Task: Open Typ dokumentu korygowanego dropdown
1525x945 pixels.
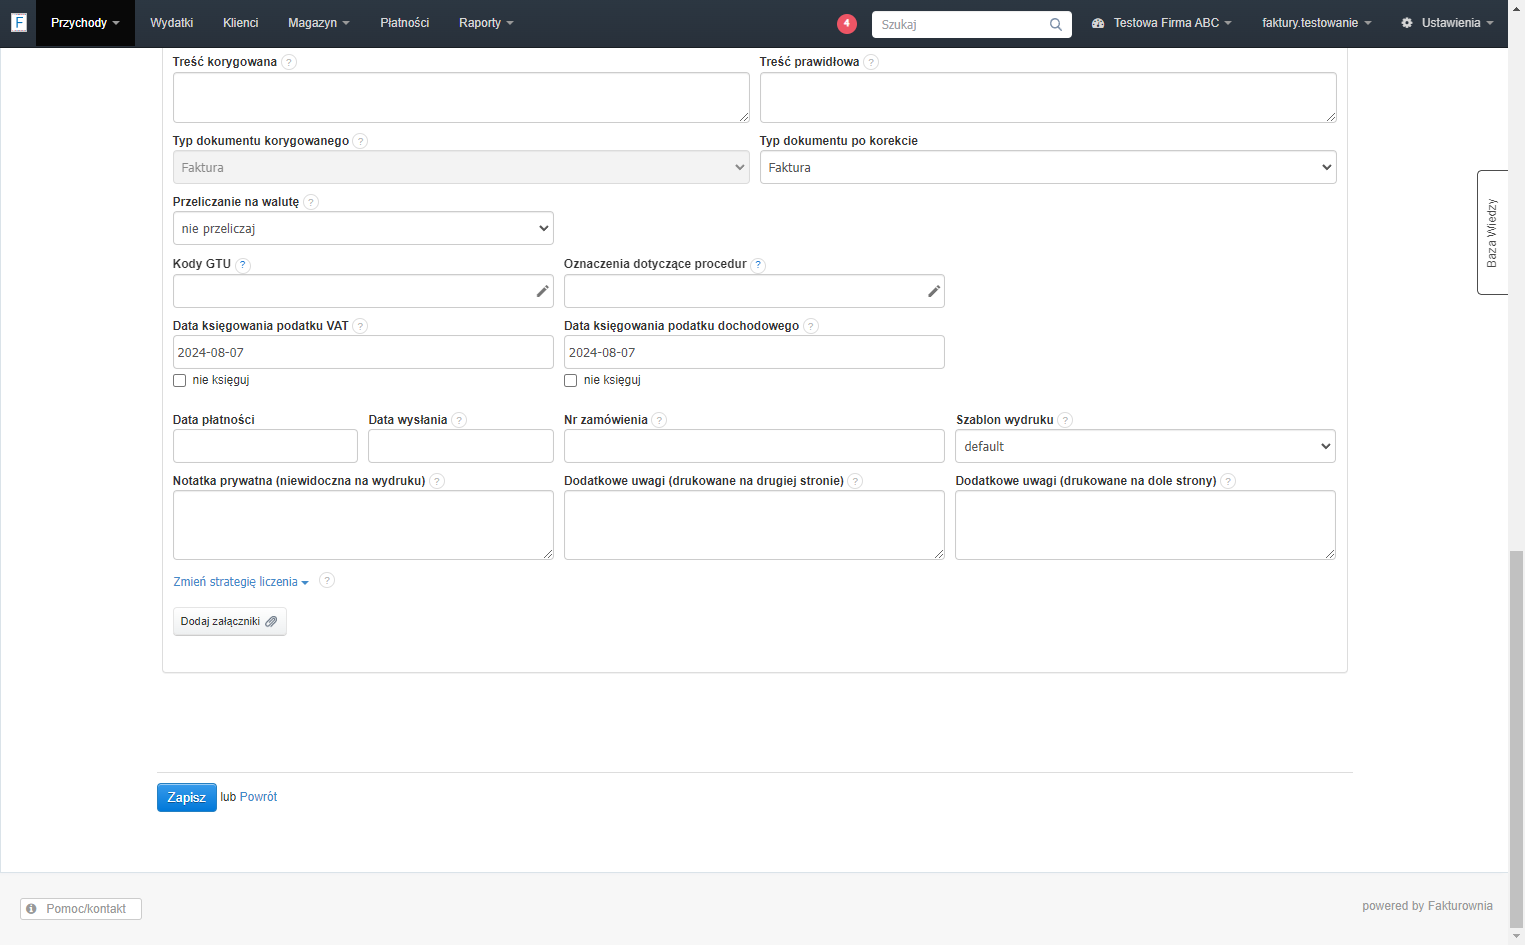Action: click(x=461, y=167)
